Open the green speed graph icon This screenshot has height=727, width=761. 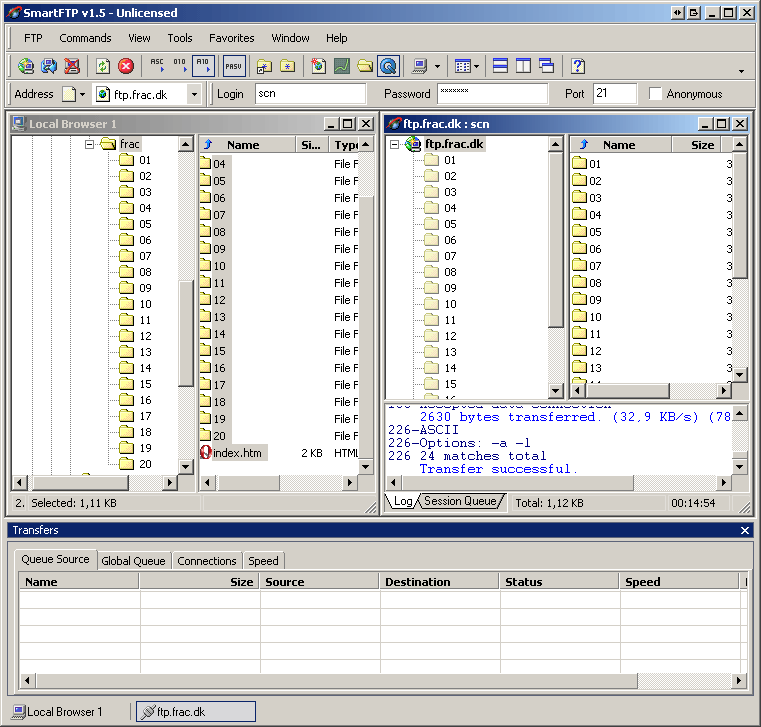click(342, 66)
